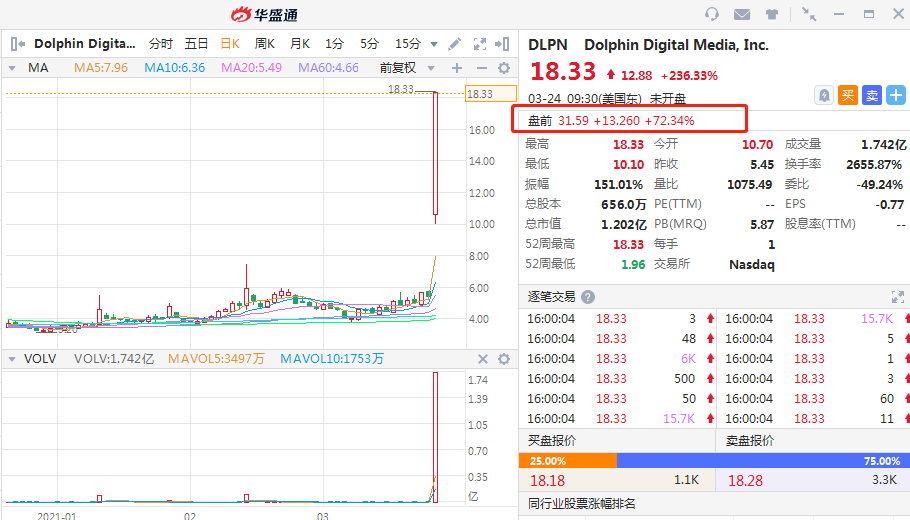Select the 月K monthly candlestick tab
This screenshot has height=520, width=910.
click(x=300, y=44)
